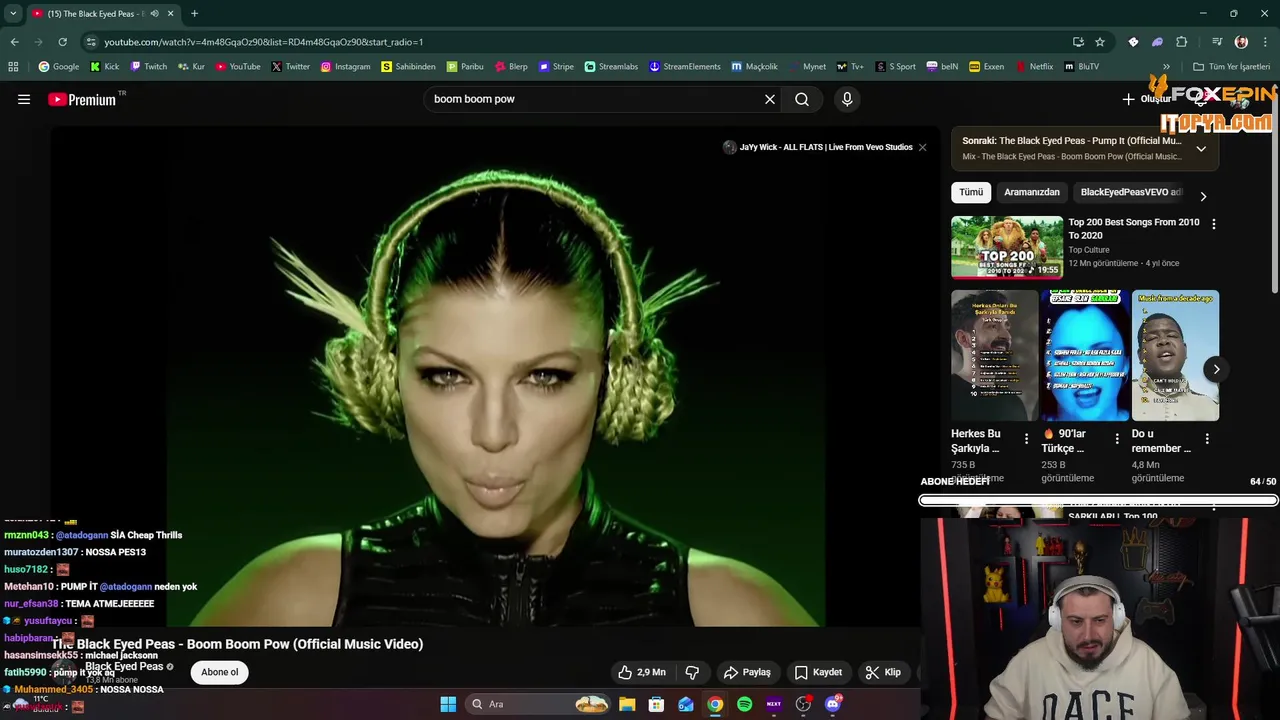Clear the 'boom boom pow' search text
1280x720 pixels.
tap(770, 99)
